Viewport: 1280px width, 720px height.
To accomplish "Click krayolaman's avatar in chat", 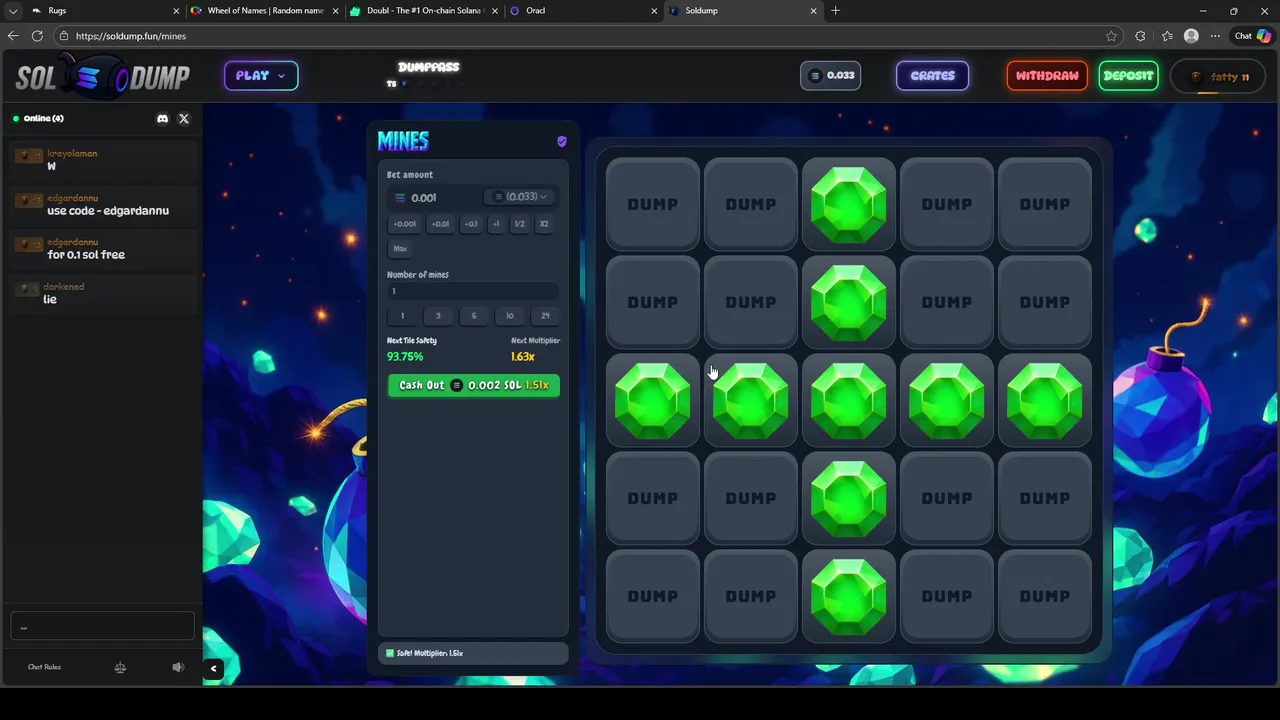I will click(x=30, y=156).
